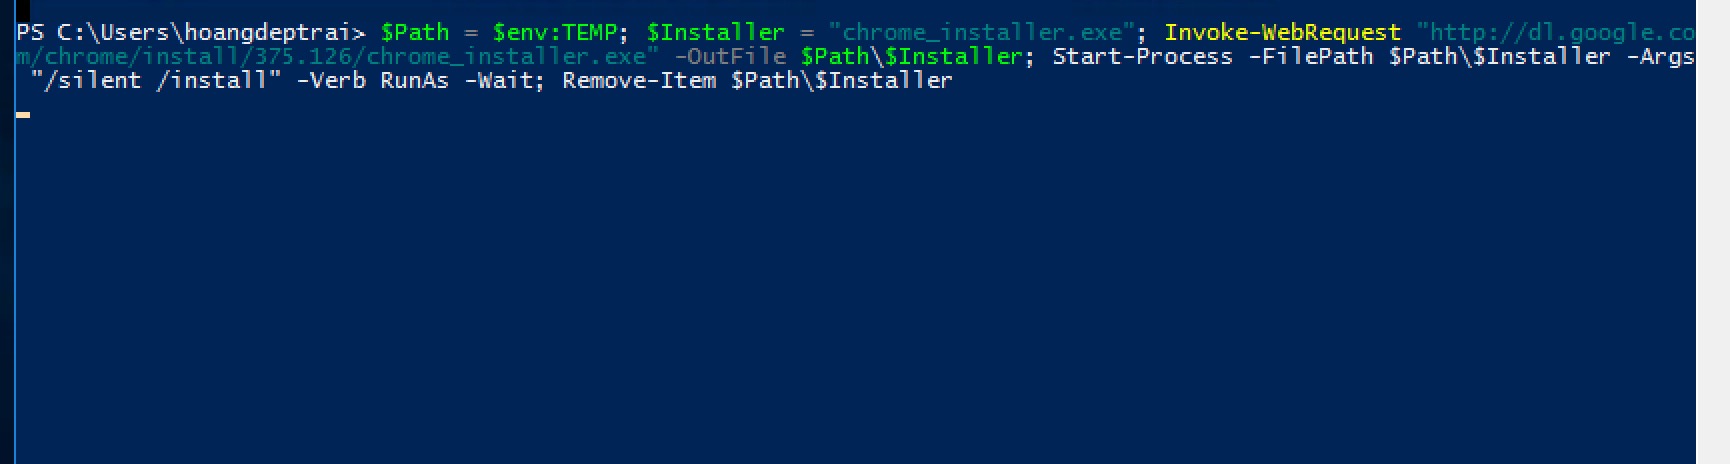This screenshot has width=1730, height=464.
Task: Click the -OutFile parameter
Action: point(730,57)
